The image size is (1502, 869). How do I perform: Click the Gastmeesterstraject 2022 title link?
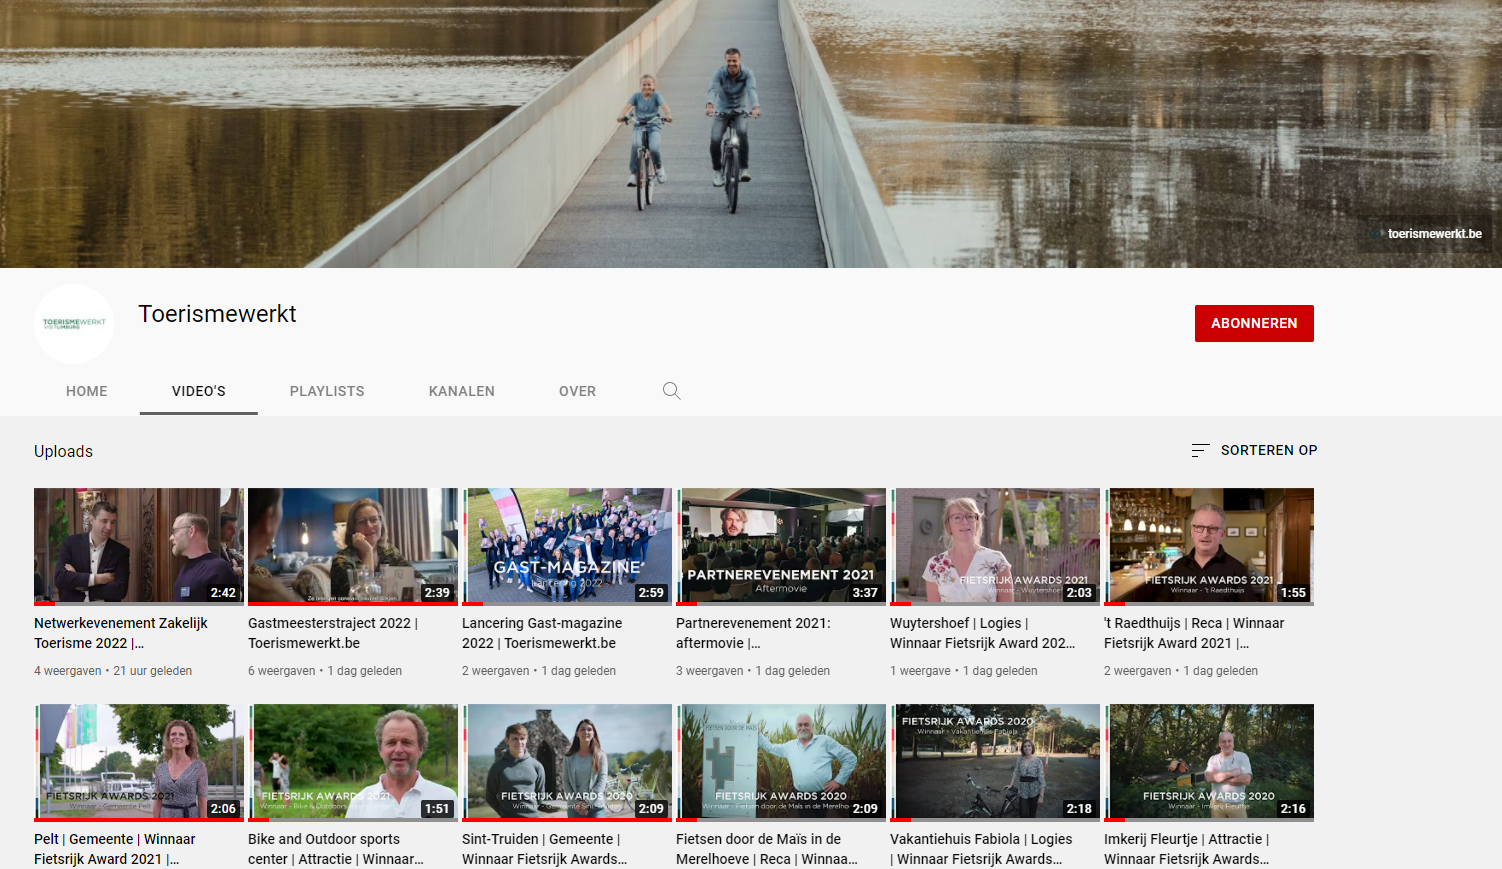pos(333,633)
